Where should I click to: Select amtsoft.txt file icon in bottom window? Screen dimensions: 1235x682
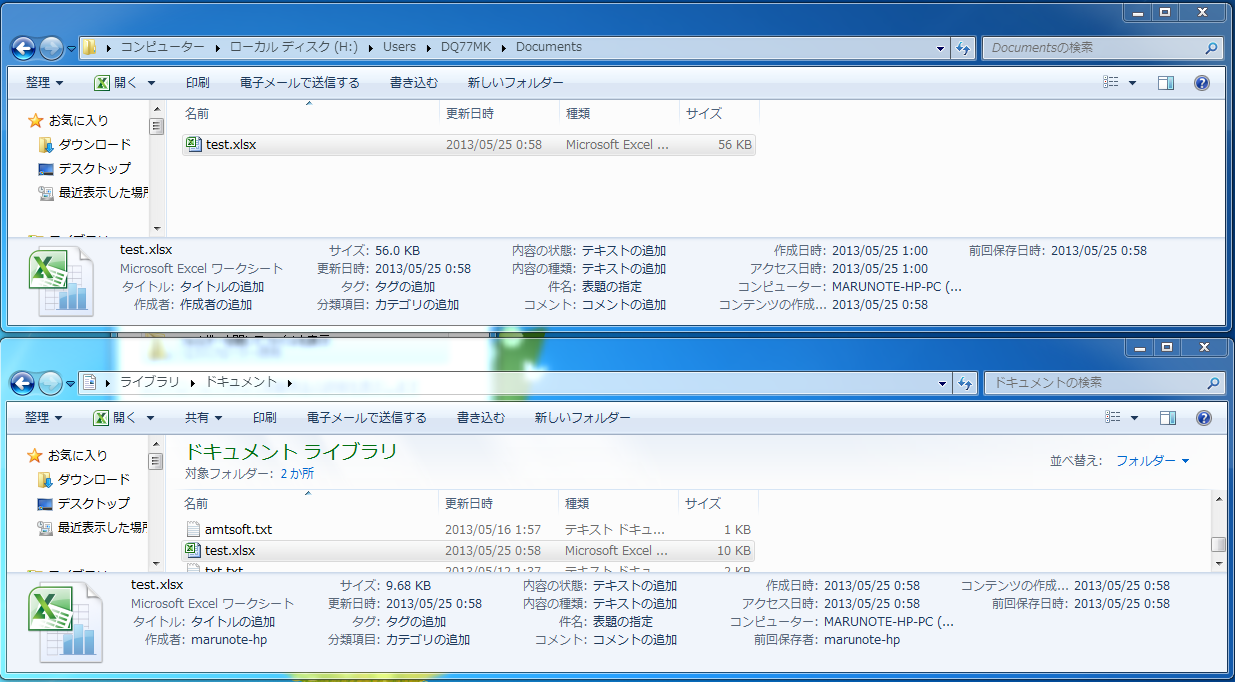click(x=194, y=529)
